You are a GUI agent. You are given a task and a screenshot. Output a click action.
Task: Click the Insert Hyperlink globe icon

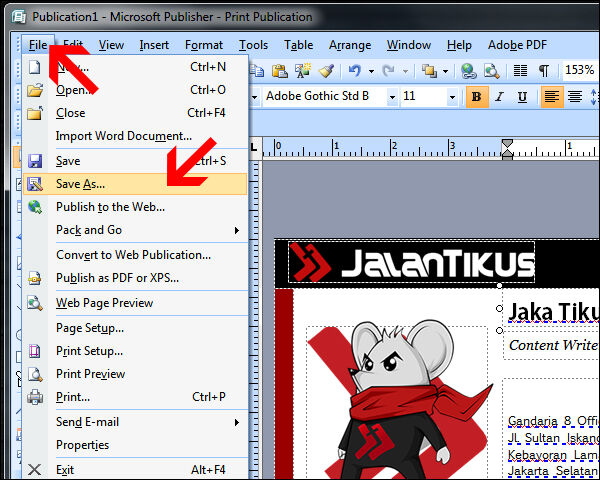click(468, 71)
